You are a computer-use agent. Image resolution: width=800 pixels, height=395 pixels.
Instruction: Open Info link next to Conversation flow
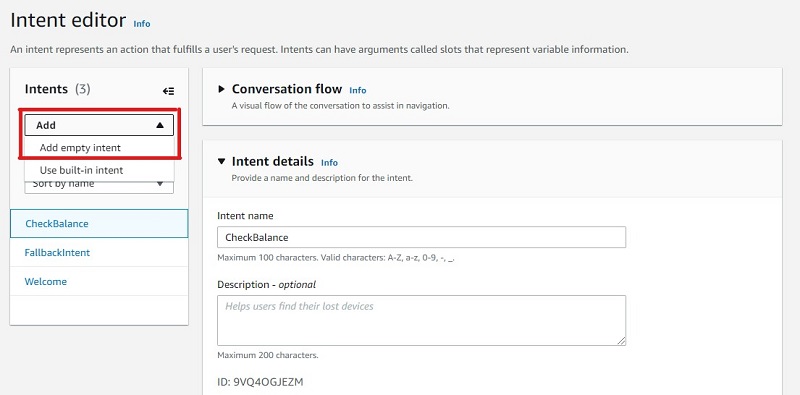point(358,90)
